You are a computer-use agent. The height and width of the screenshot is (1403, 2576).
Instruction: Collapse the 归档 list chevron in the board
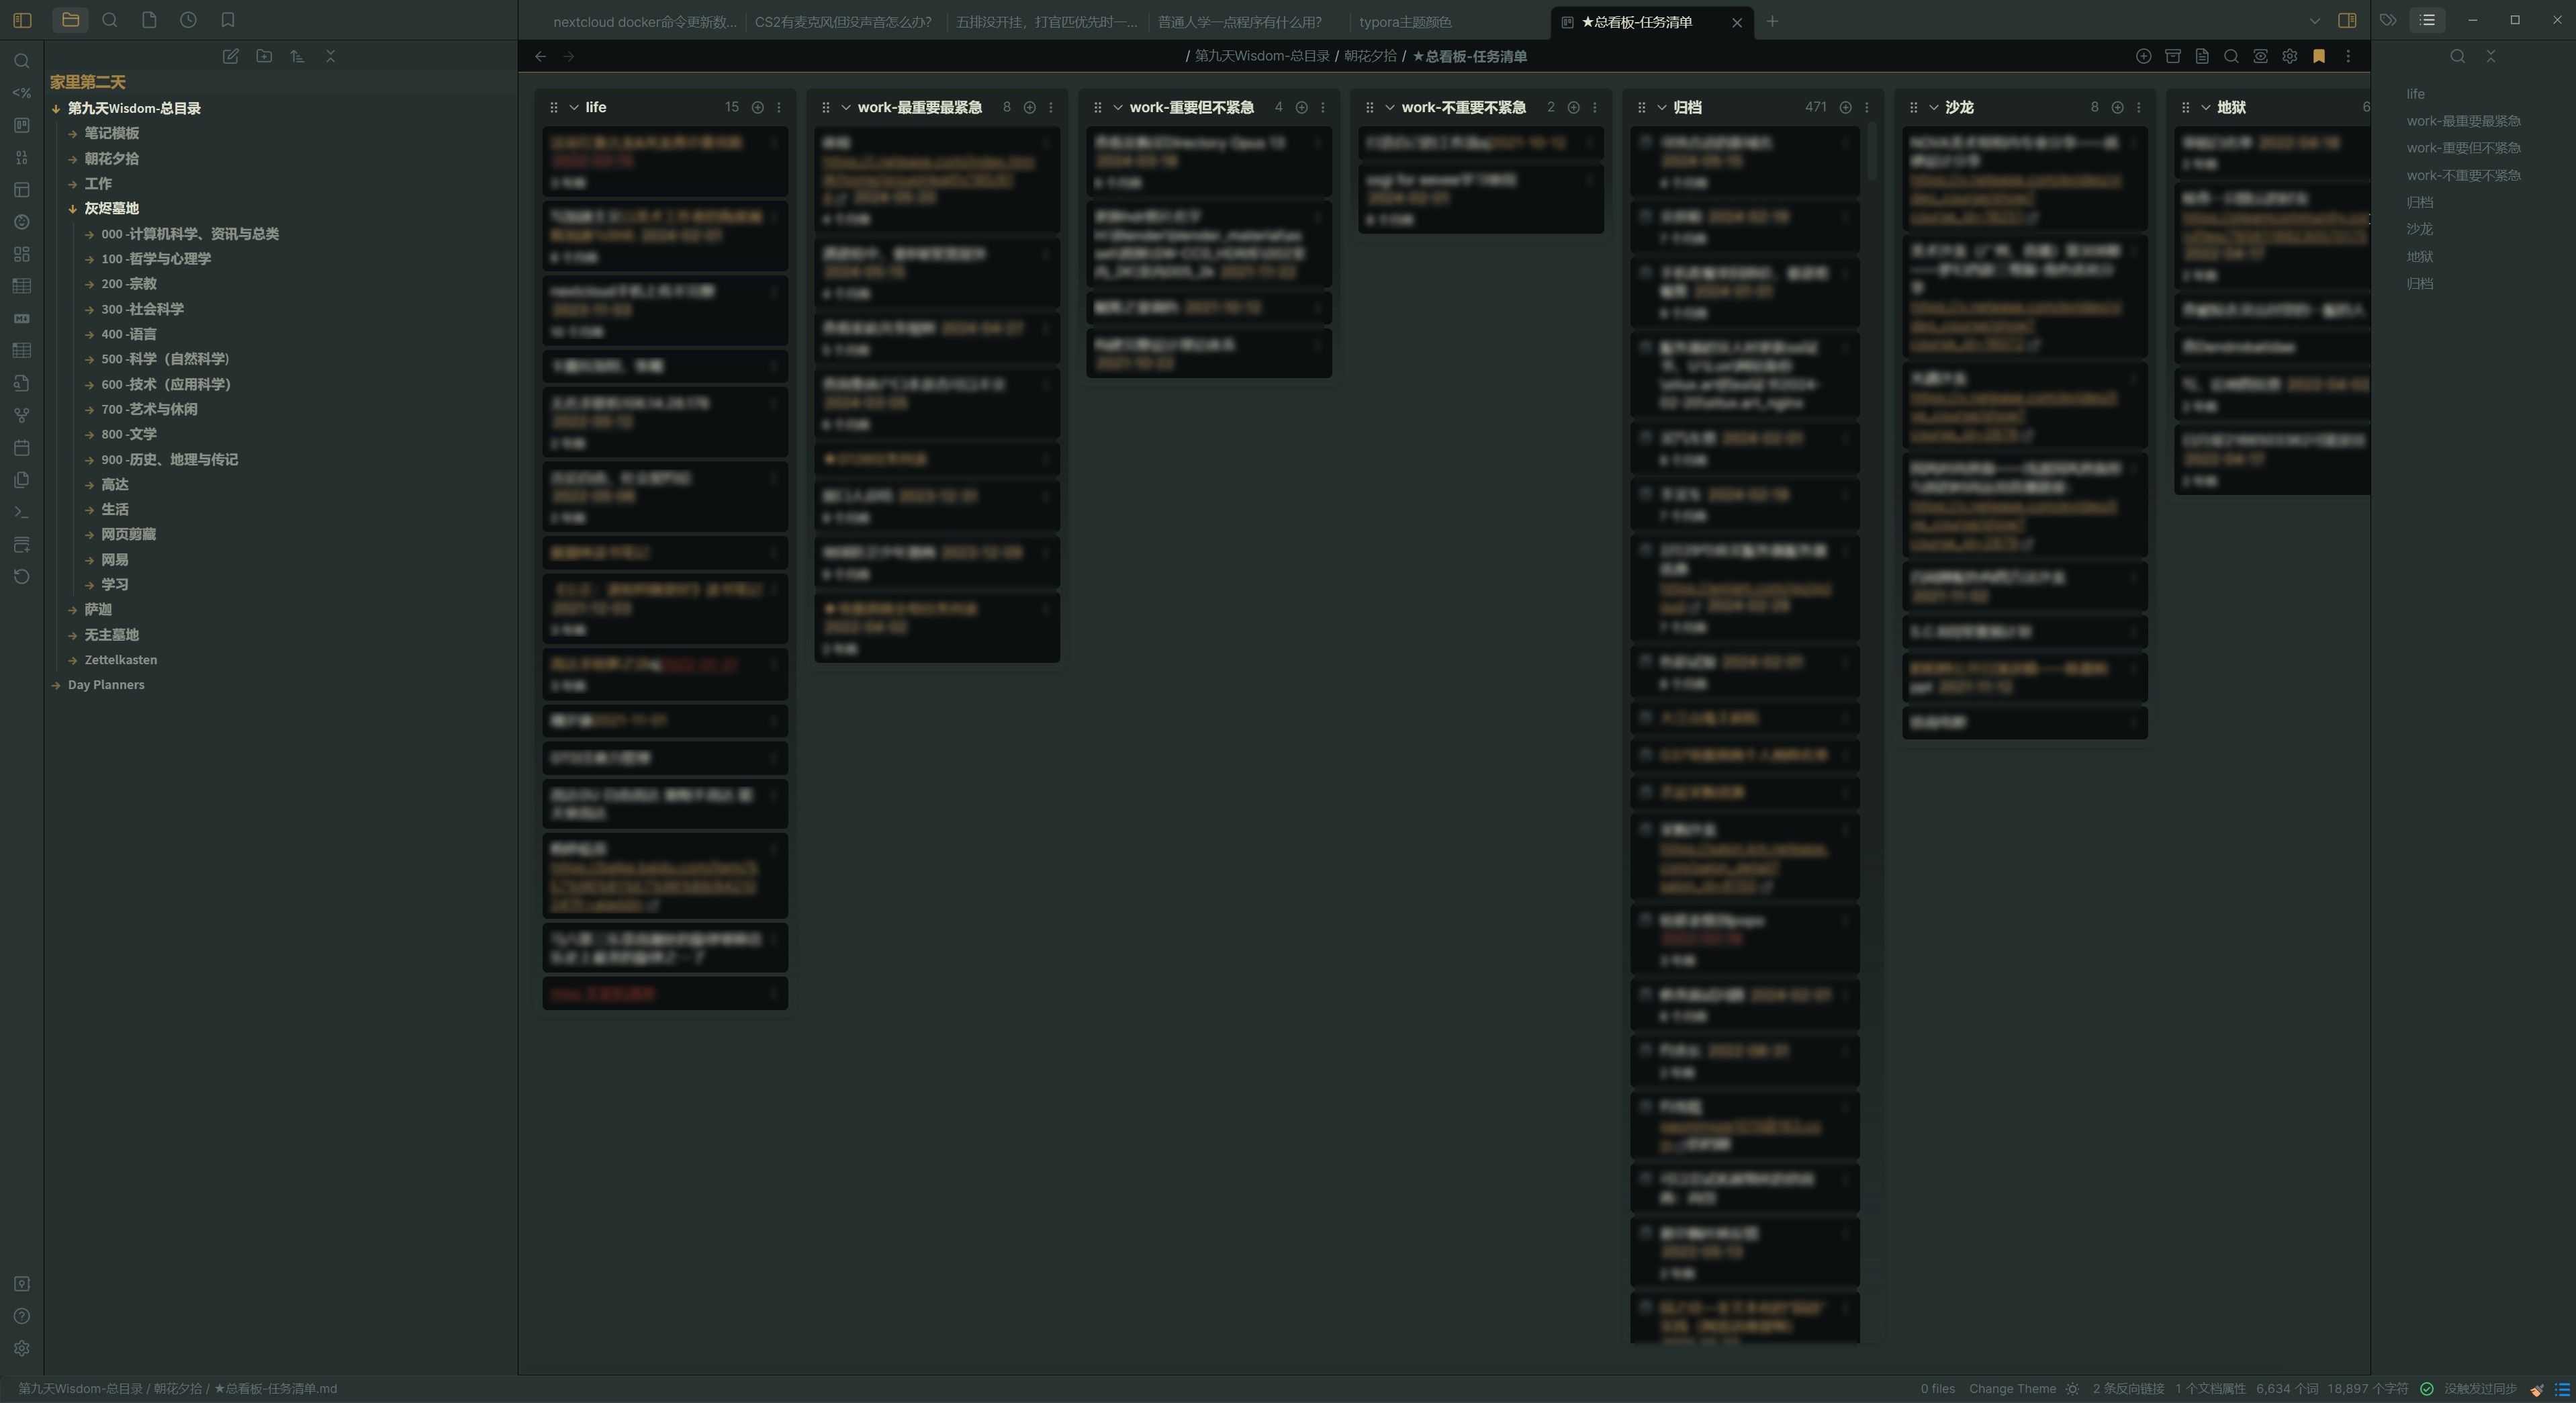pyautogui.click(x=1662, y=107)
